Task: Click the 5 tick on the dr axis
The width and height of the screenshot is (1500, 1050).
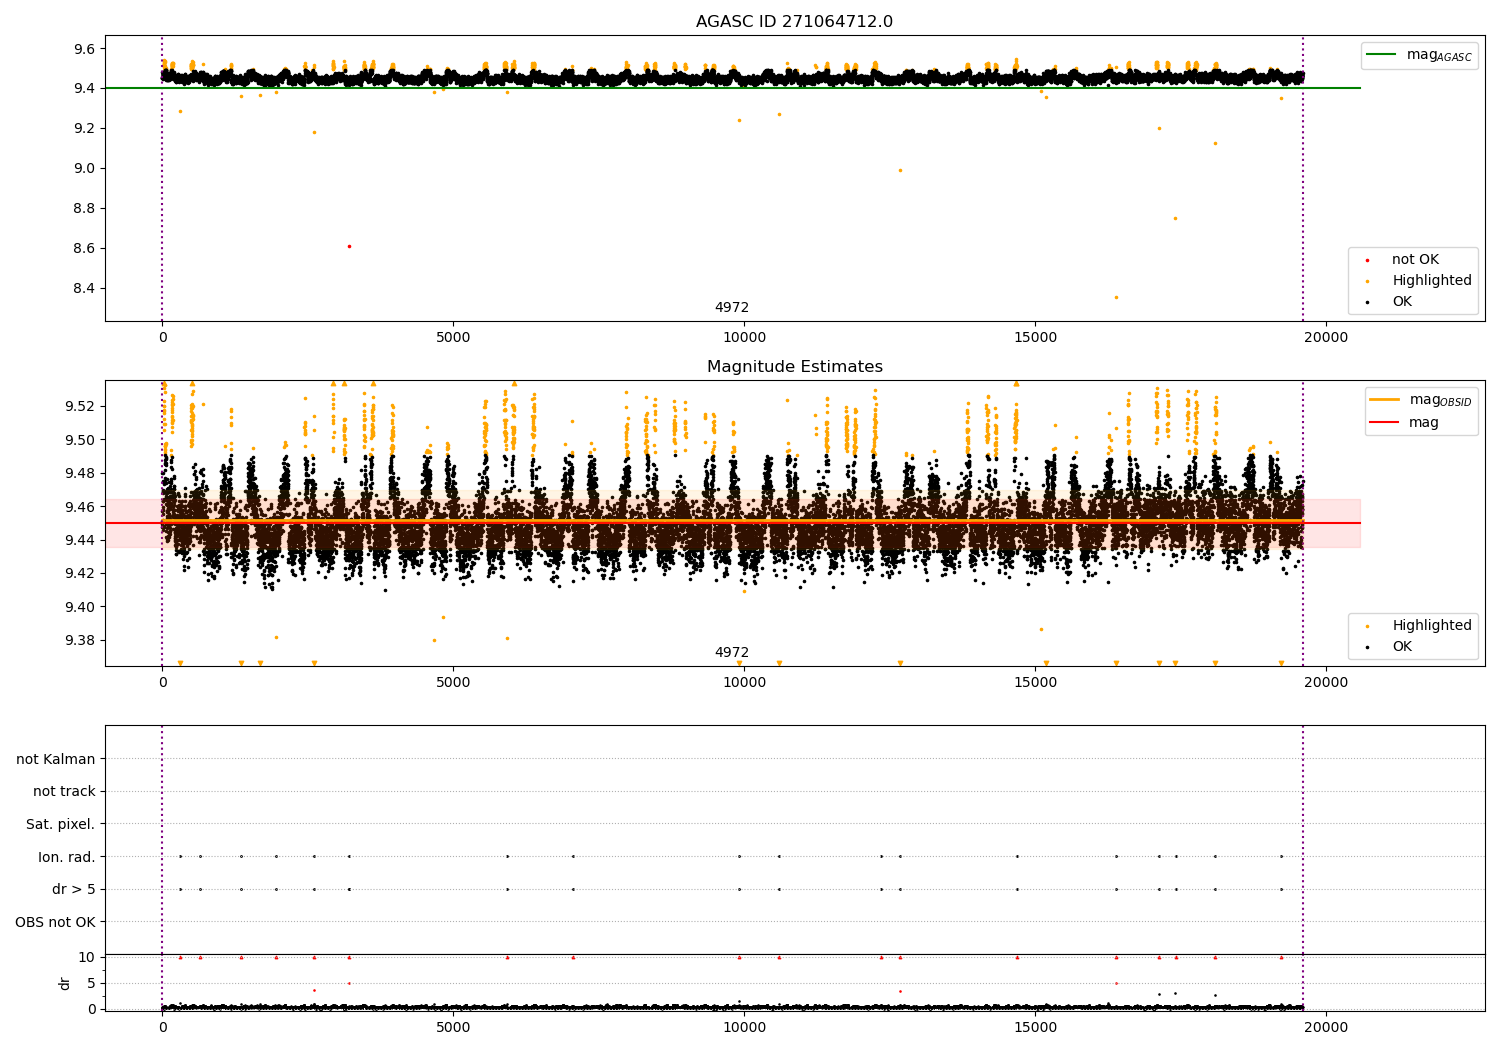Action: click(x=91, y=983)
